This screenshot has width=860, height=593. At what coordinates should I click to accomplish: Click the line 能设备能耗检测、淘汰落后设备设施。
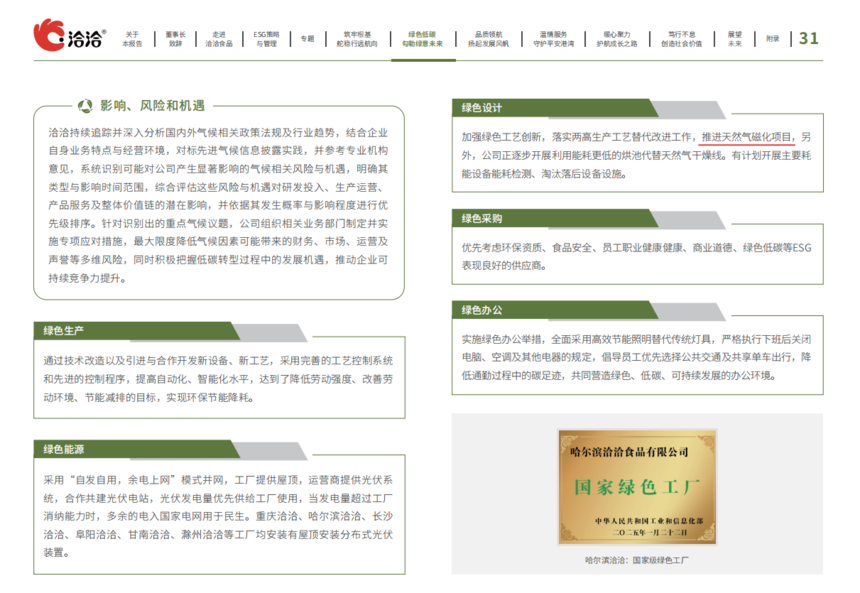pyautogui.click(x=544, y=174)
